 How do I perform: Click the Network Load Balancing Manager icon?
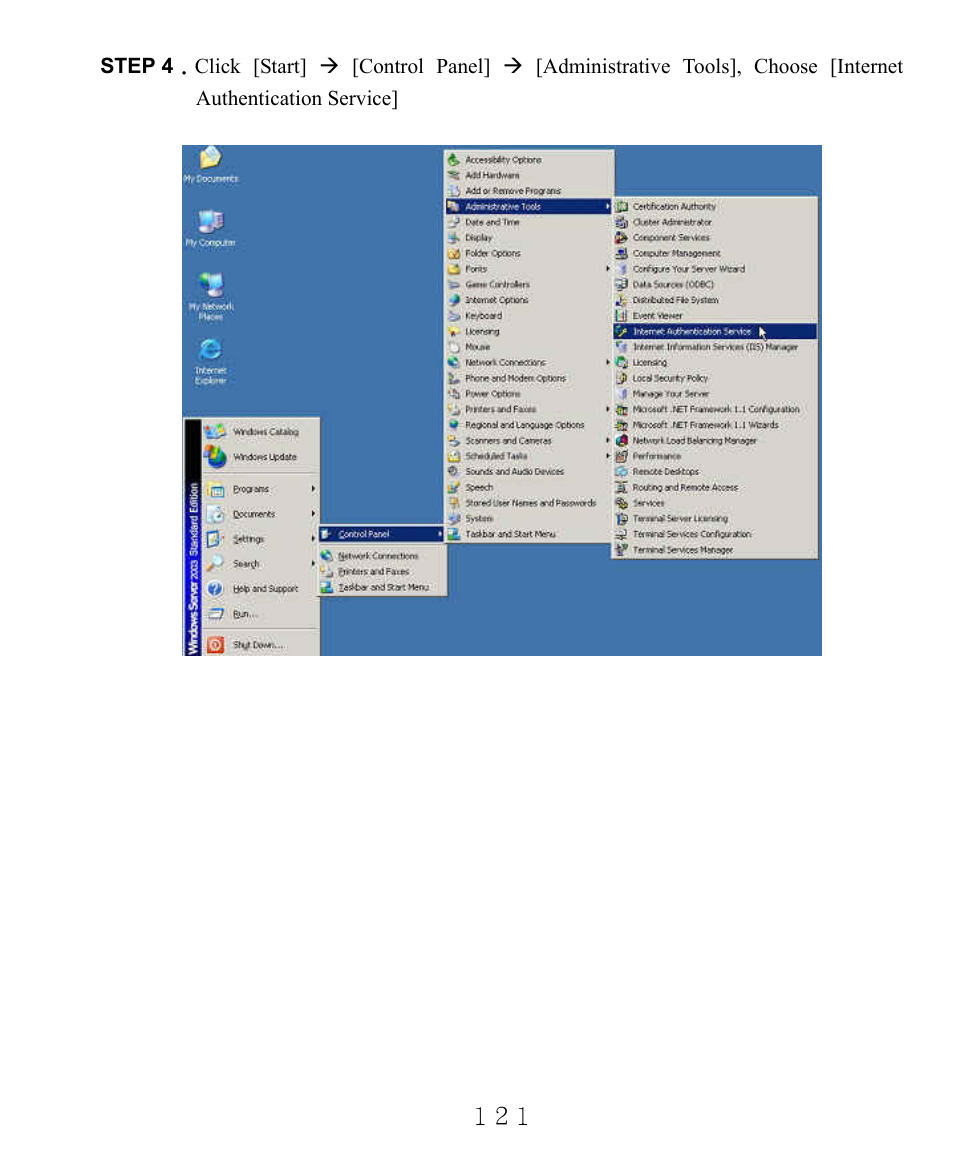(x=622, y=440)
